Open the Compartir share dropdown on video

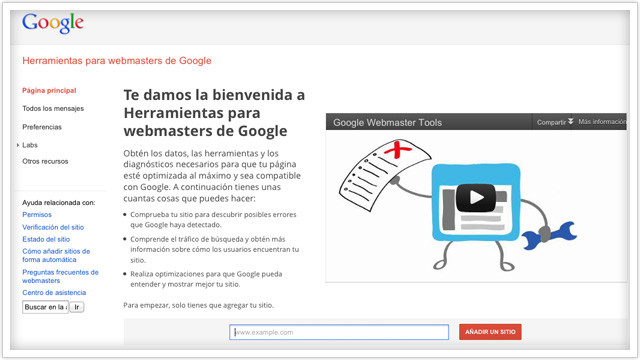pos(555,122)
